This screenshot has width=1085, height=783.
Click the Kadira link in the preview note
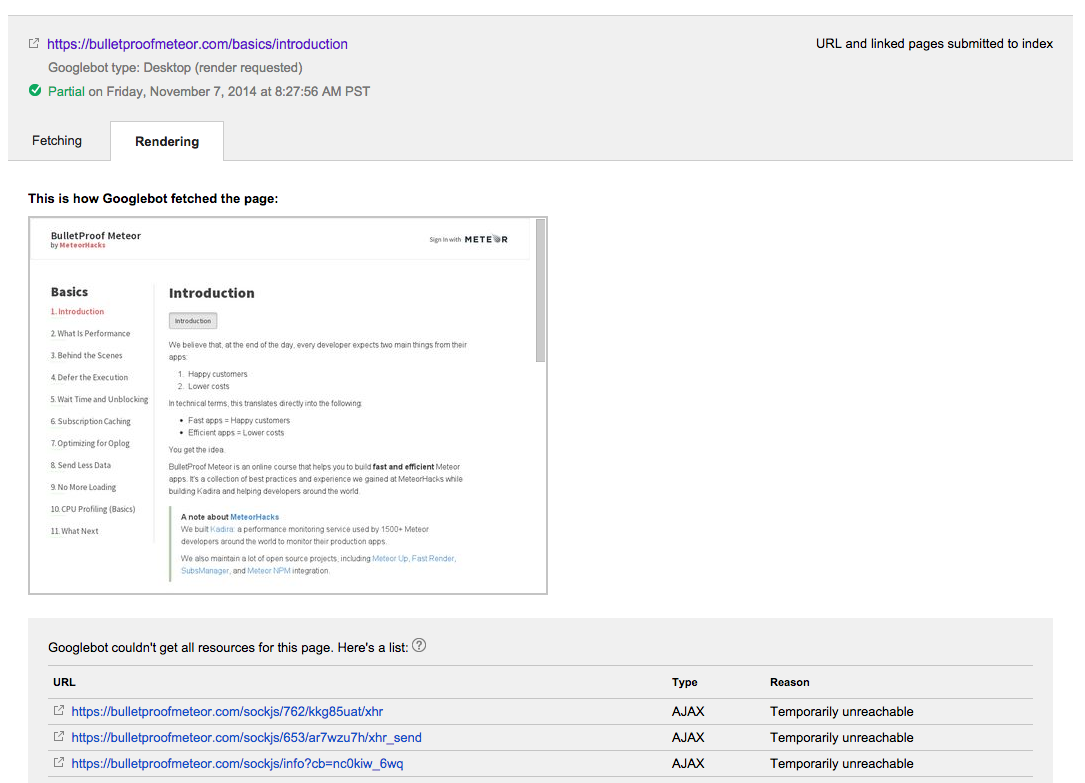tap(222, 530)
